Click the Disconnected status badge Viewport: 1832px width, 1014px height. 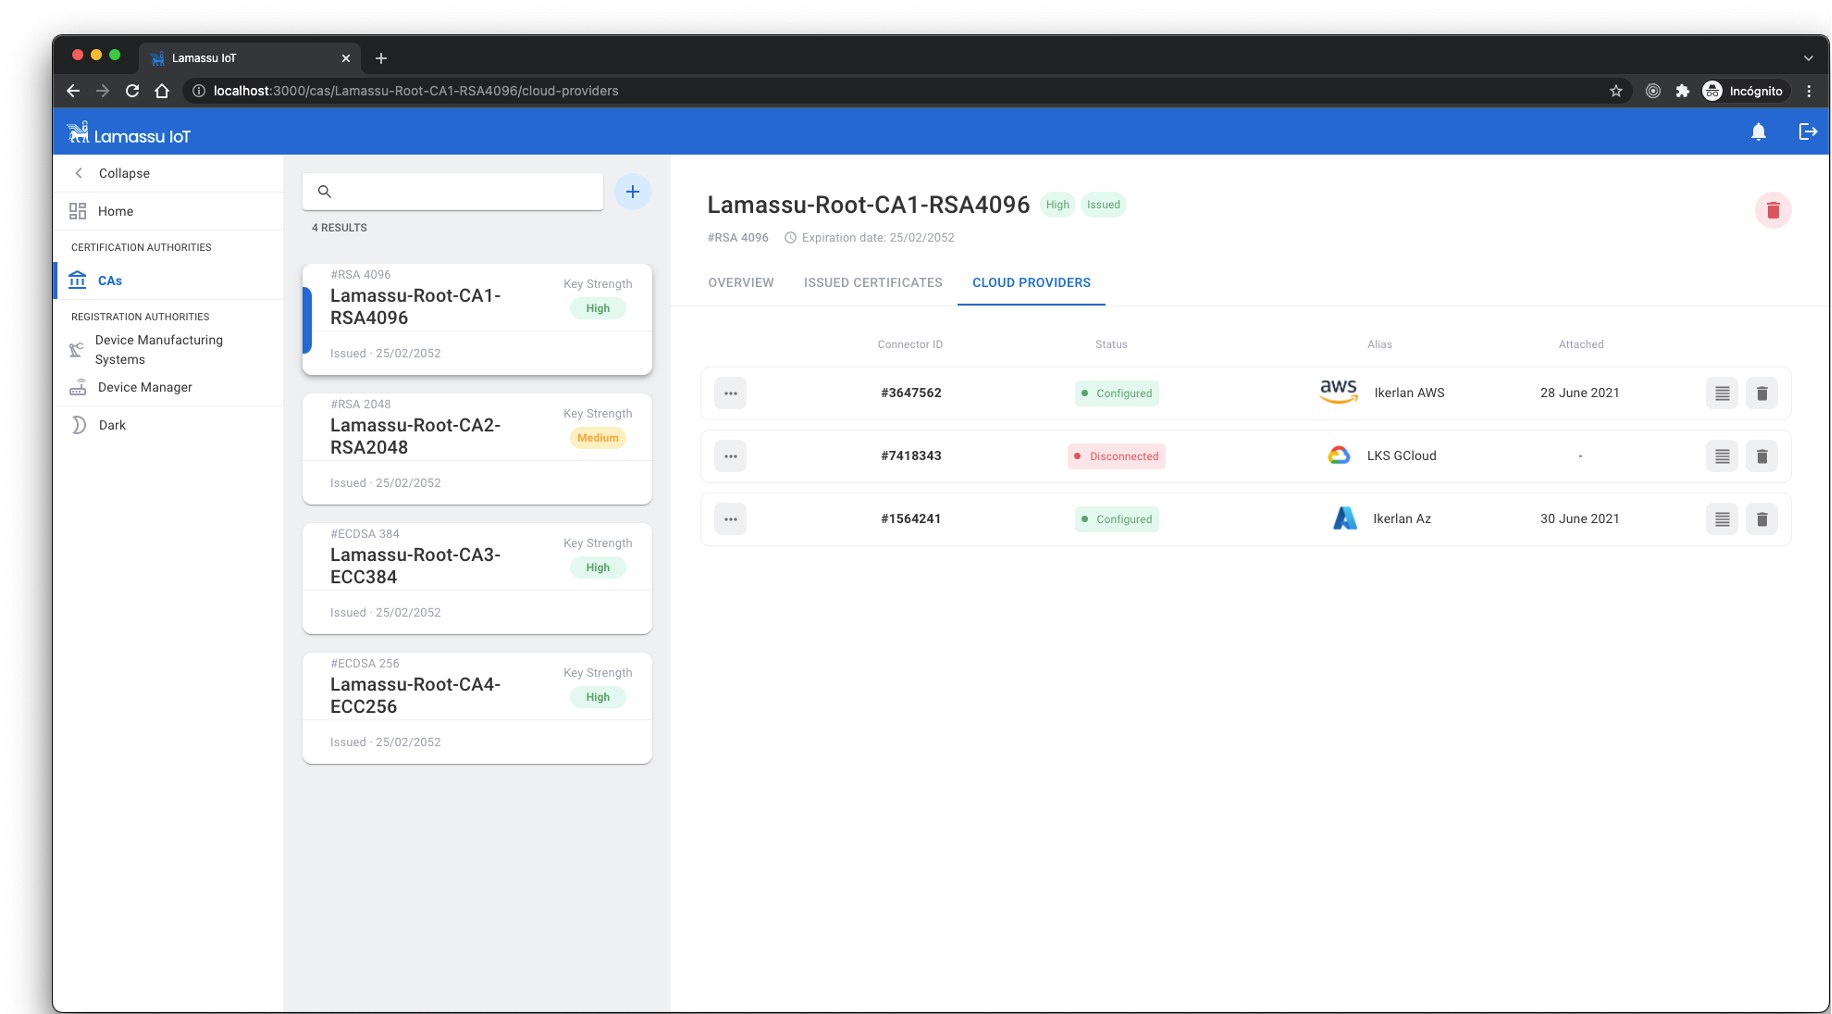pyautogui.click(x=1116, y=456)
